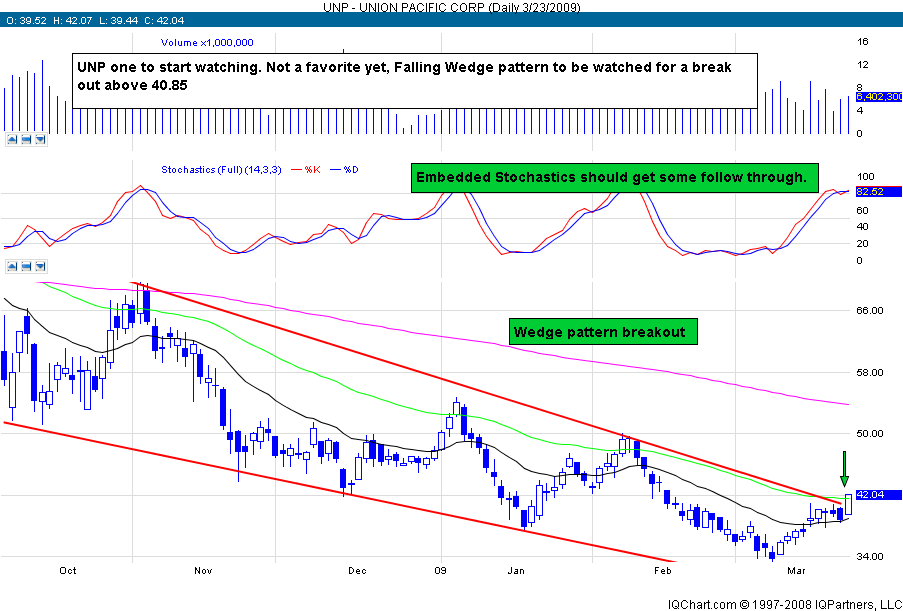Click the UNP - UNION PACIFIC CORP chart title
The image size is (903, 611).
tap(450, 6)
